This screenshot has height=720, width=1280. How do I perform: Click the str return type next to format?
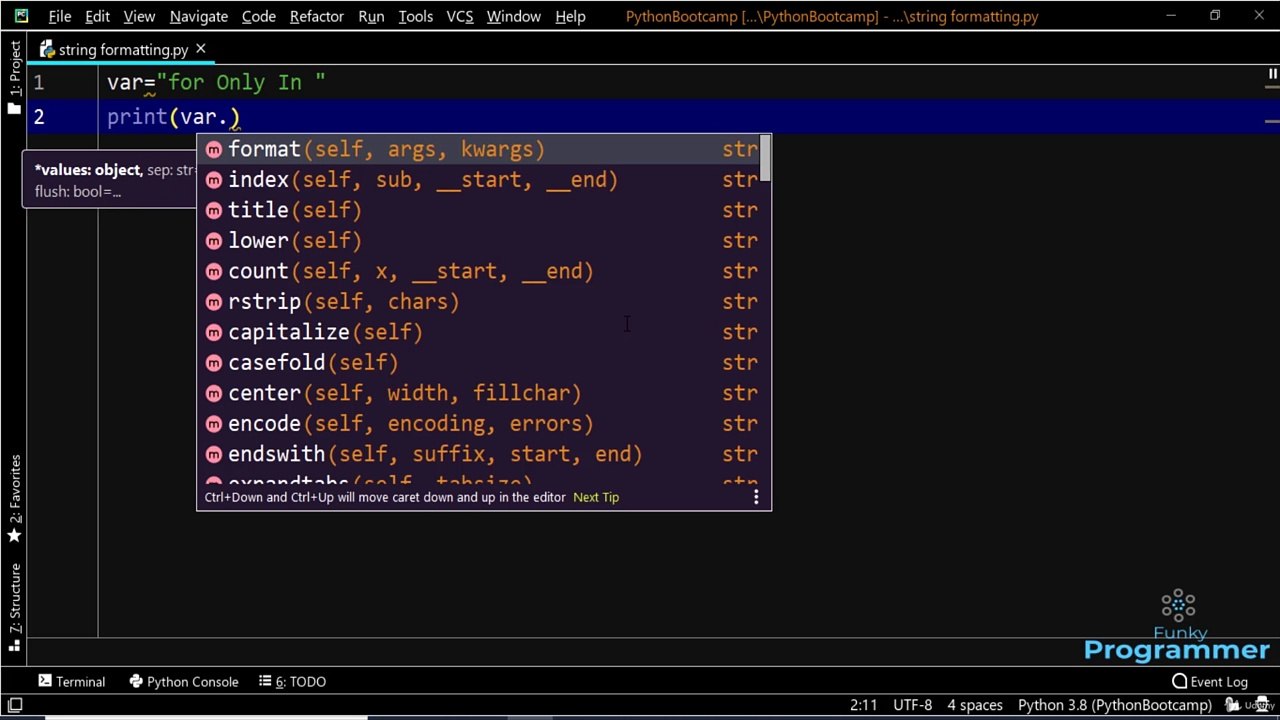click(x=739, y=149)
